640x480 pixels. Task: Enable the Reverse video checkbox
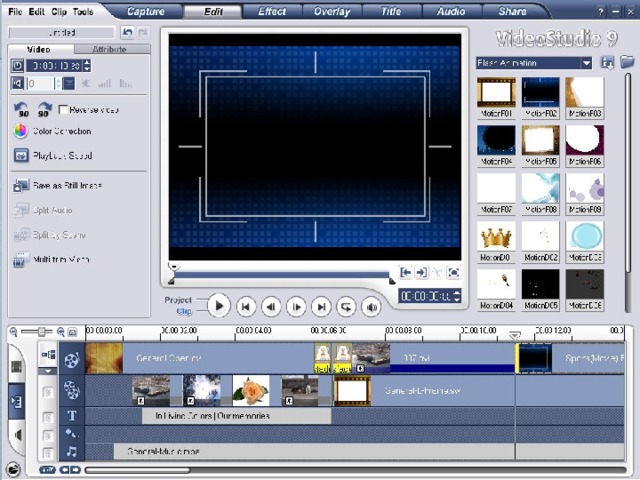(x=63, y=109)
